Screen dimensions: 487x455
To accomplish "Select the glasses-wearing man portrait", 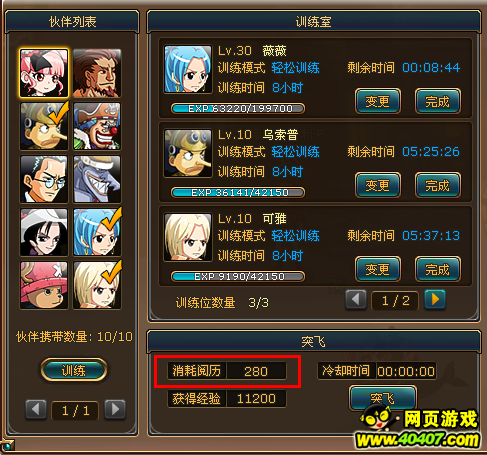I will pyautogui.click(x=44, y=179).
